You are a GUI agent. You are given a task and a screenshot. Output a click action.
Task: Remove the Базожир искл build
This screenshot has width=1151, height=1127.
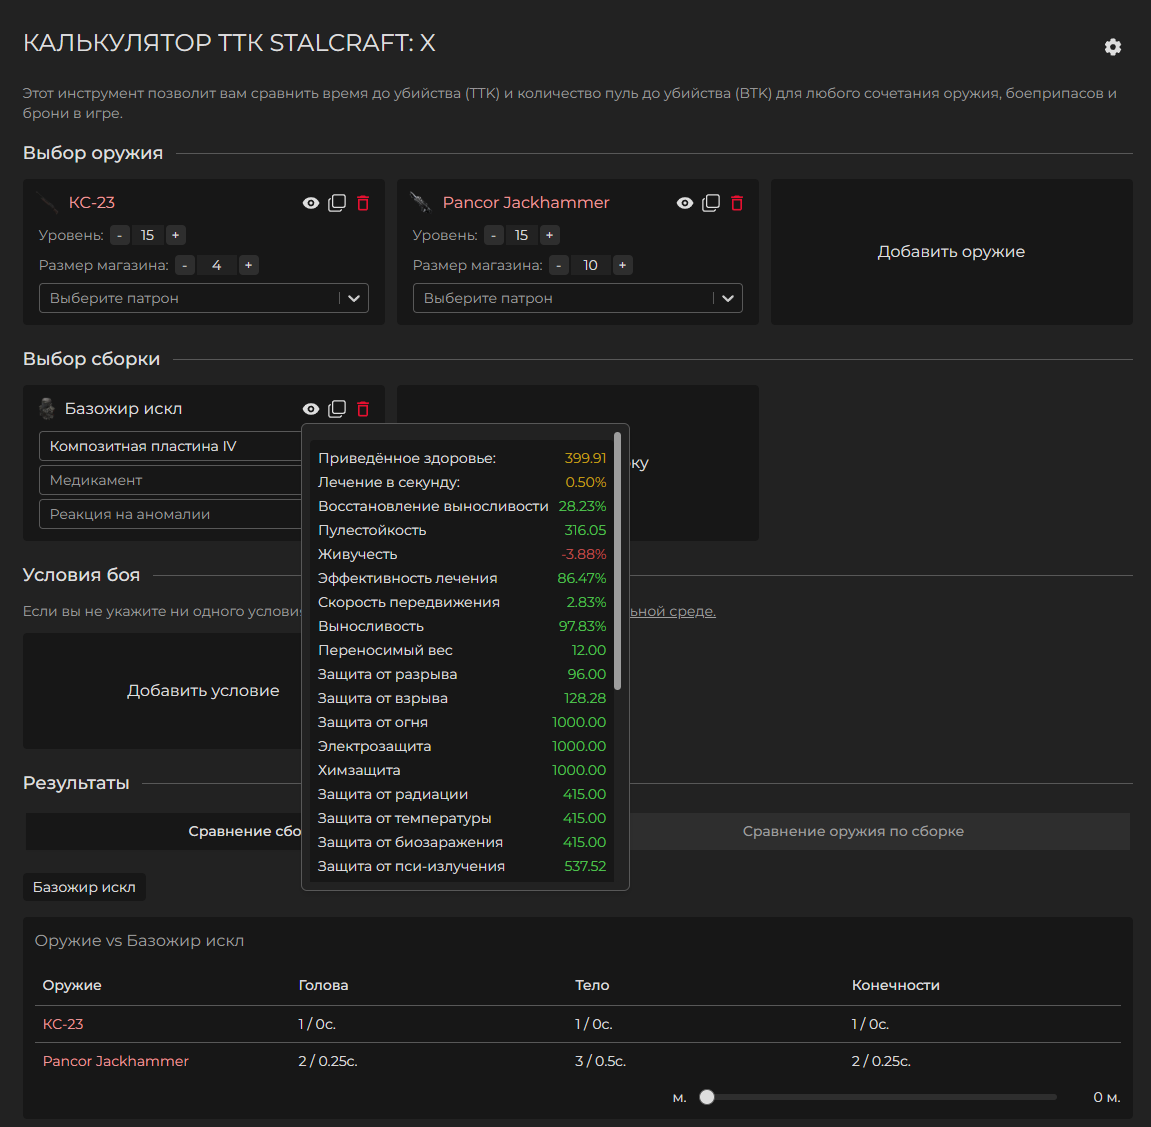tap(363, 409)
